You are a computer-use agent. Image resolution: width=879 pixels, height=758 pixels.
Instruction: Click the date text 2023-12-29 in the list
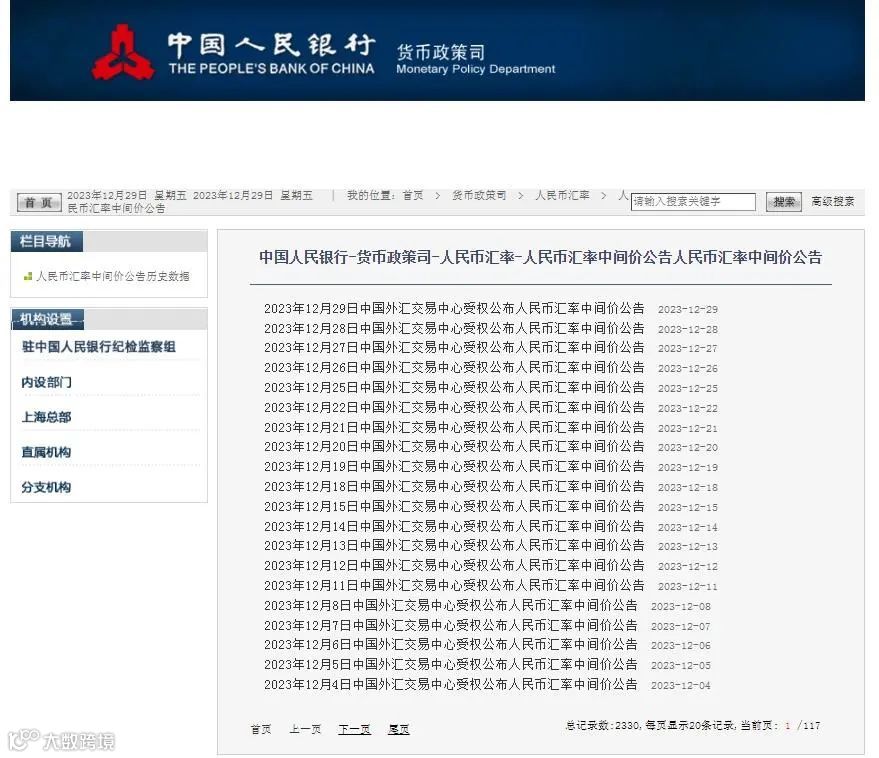688,309
